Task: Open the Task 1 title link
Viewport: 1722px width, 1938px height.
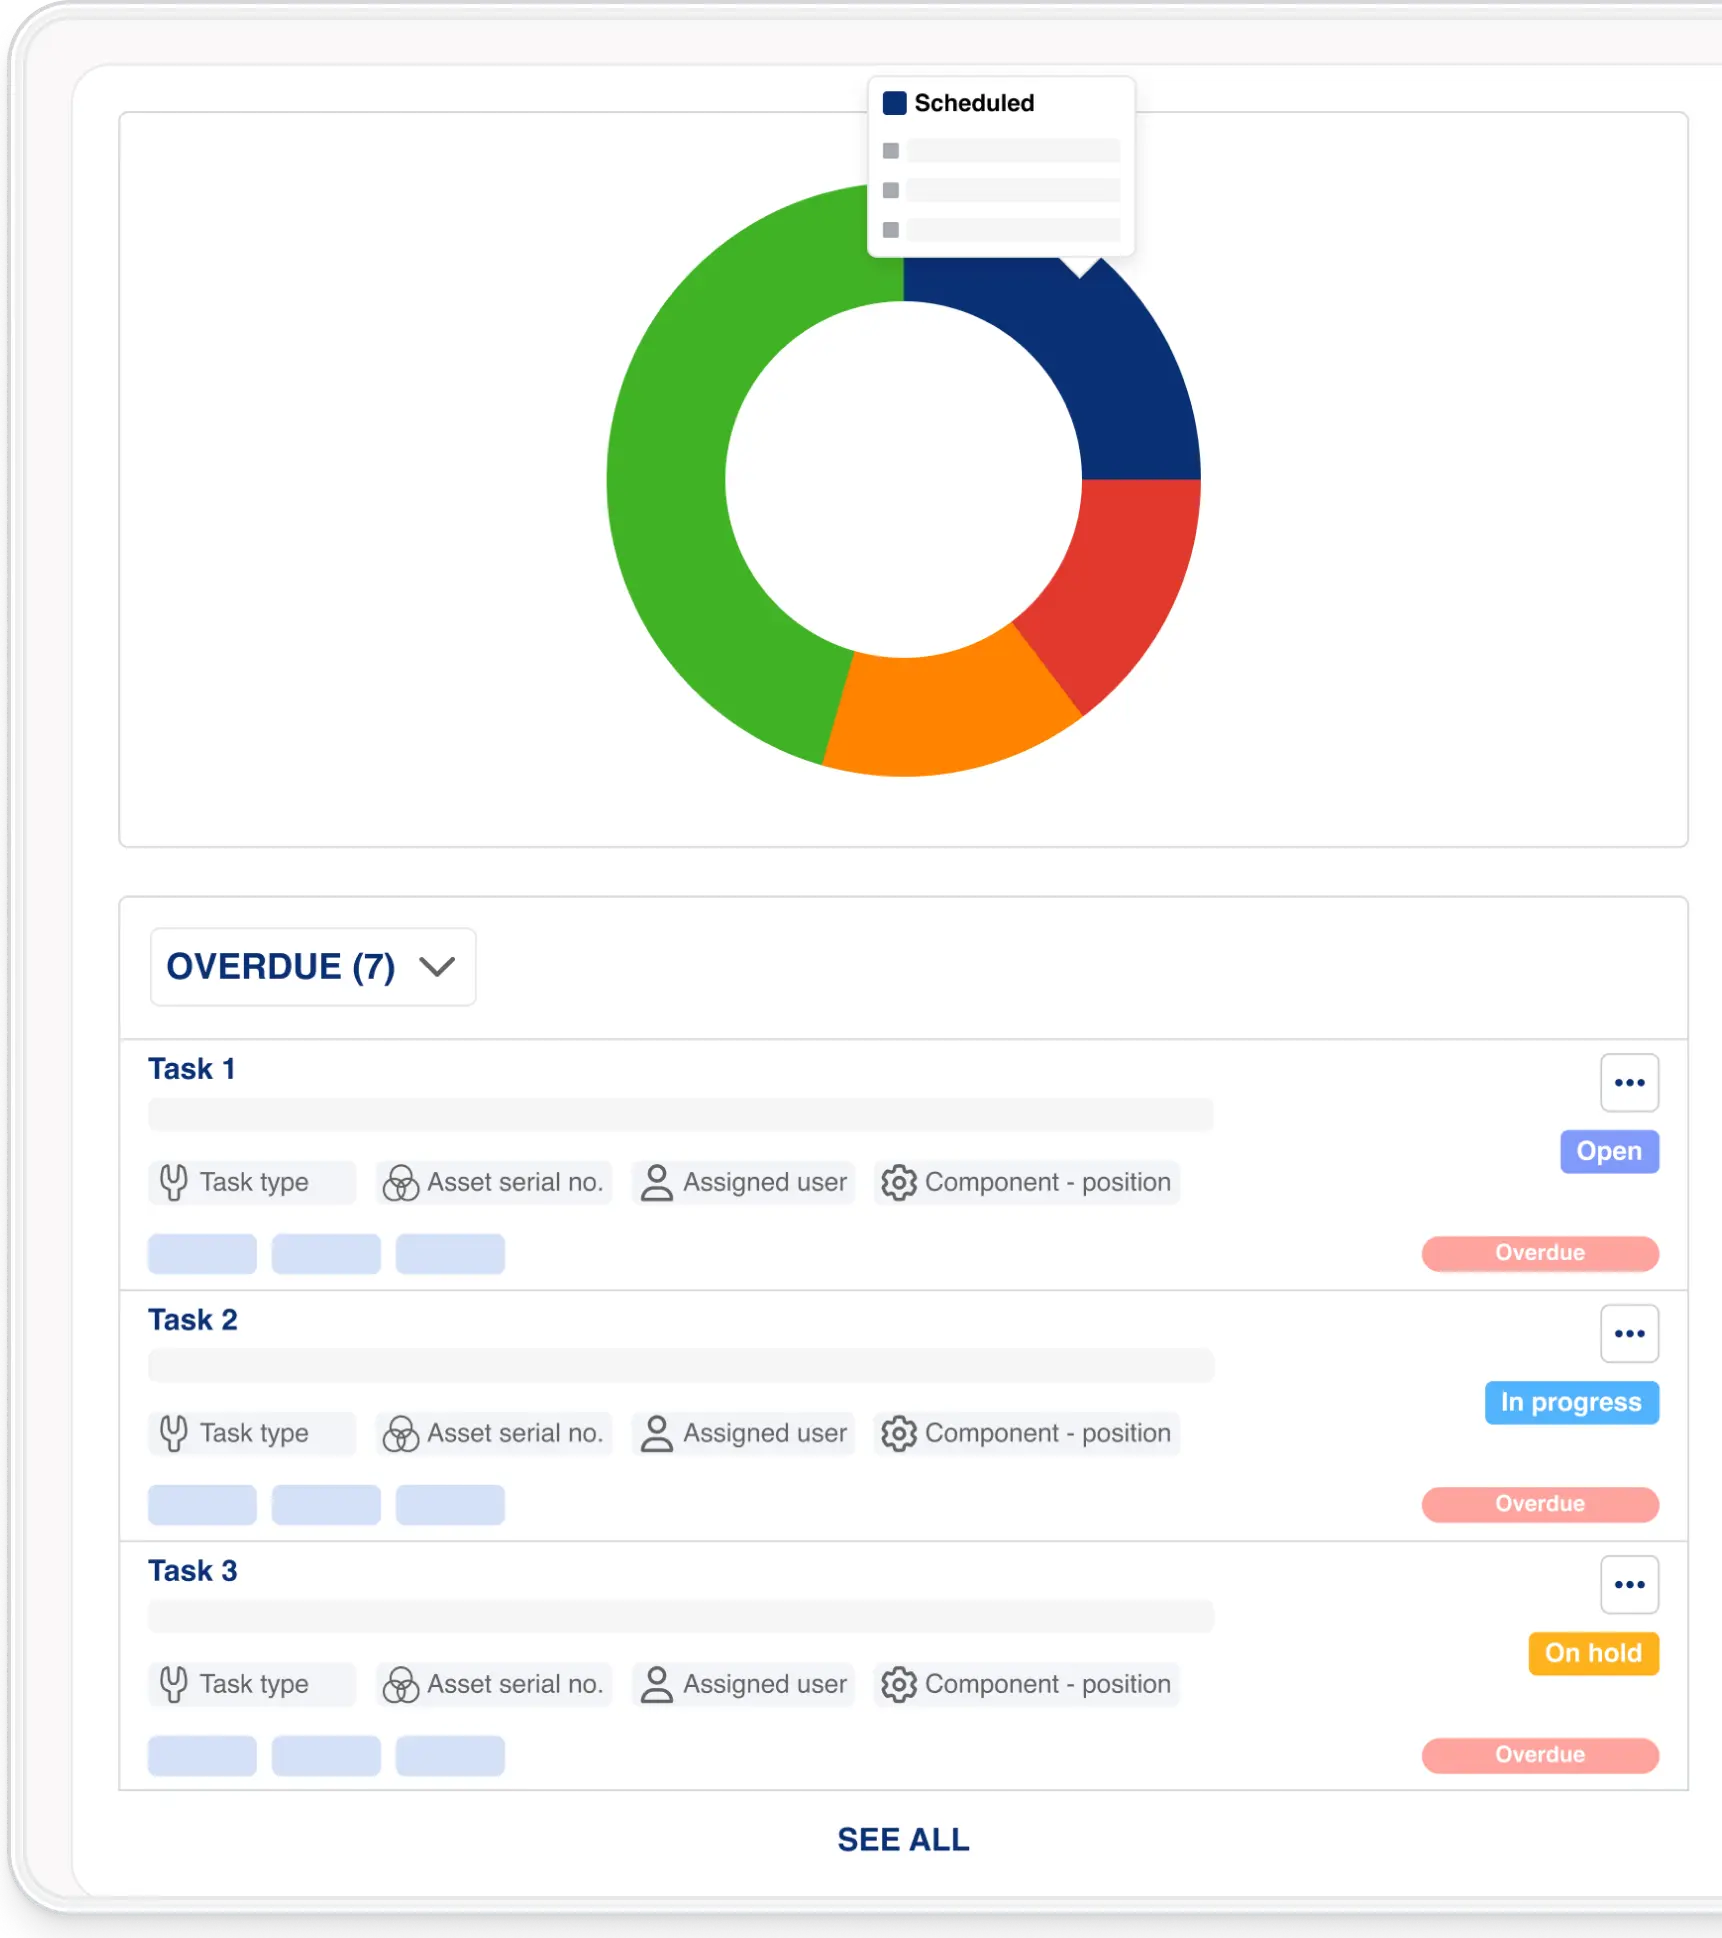Action: pos(192,1069)
